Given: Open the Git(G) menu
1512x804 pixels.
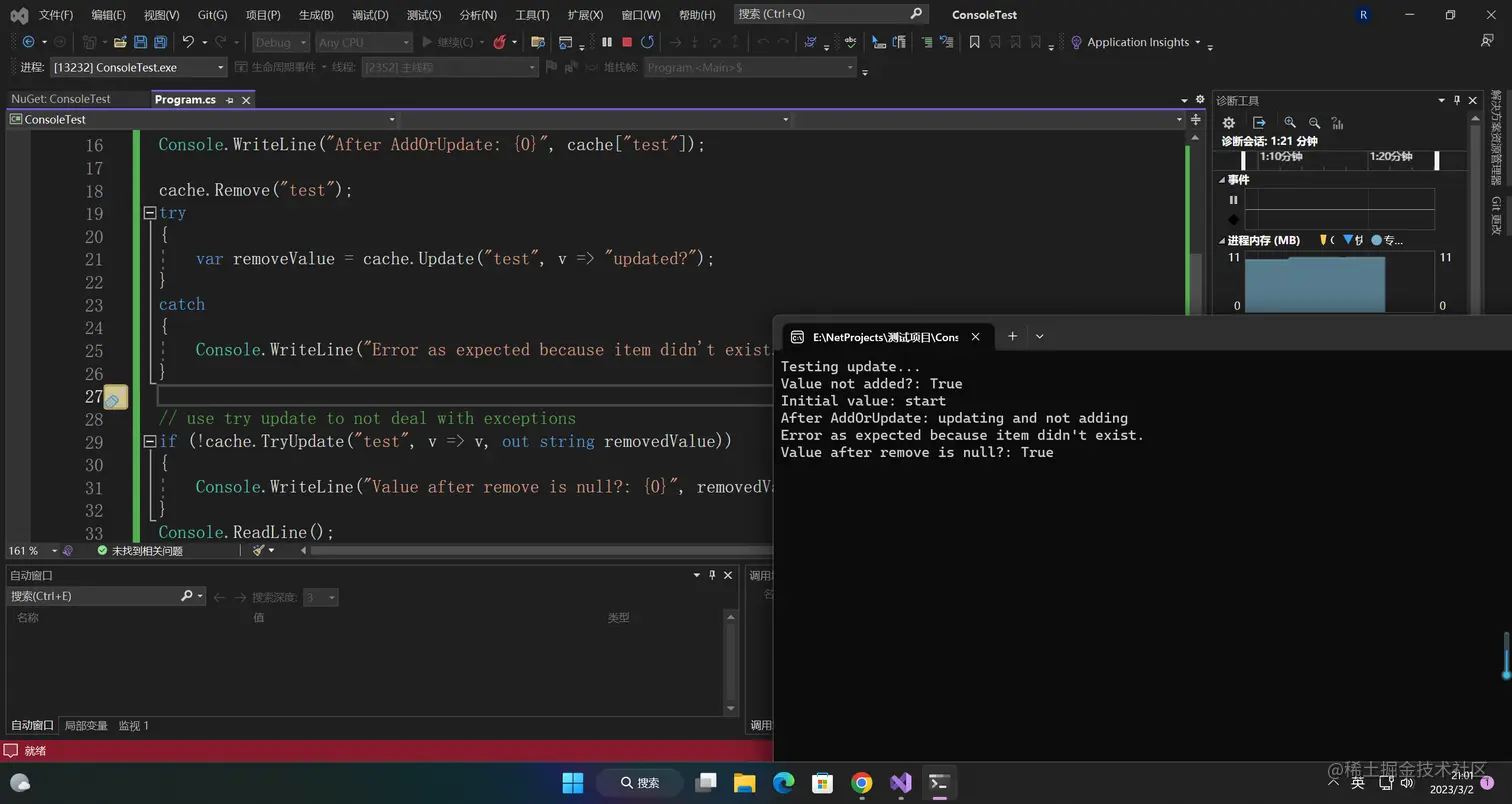Looking at the screenshot, I should click(212, 15).
